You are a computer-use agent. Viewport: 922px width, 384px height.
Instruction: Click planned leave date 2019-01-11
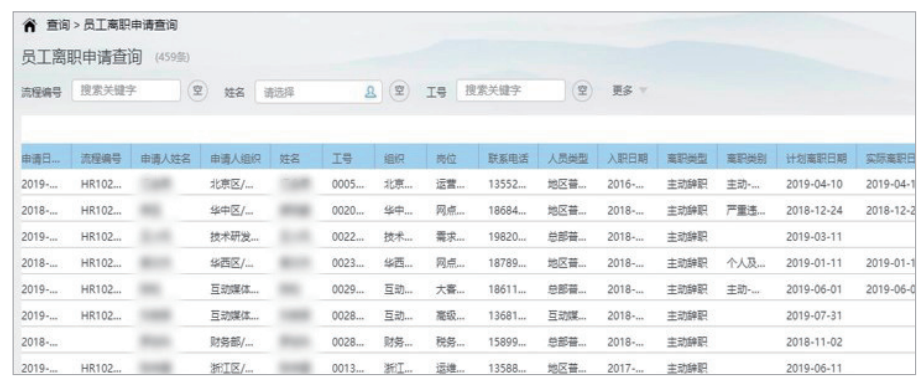pyautogui.click(x=814, y=263)
